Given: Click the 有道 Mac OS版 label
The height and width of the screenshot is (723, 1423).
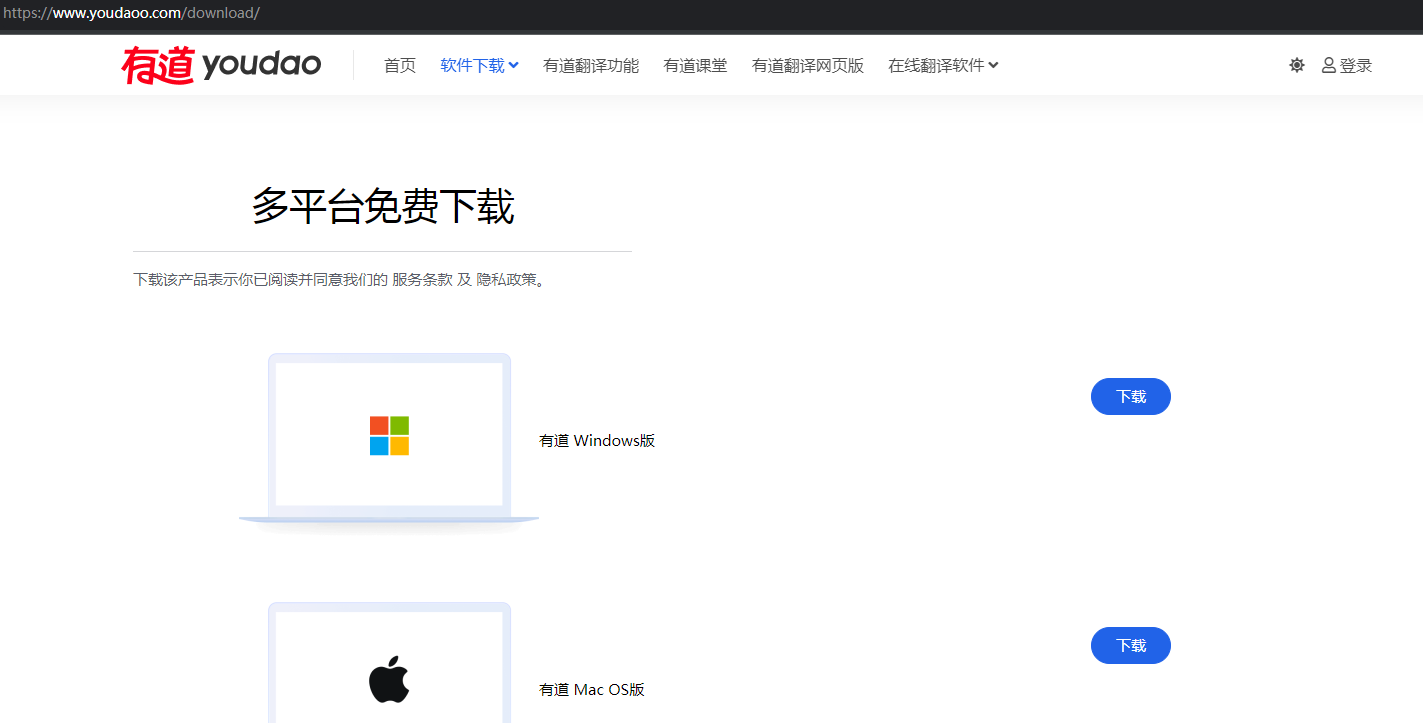Looking at the screenshot, I should tap(592, 690).
